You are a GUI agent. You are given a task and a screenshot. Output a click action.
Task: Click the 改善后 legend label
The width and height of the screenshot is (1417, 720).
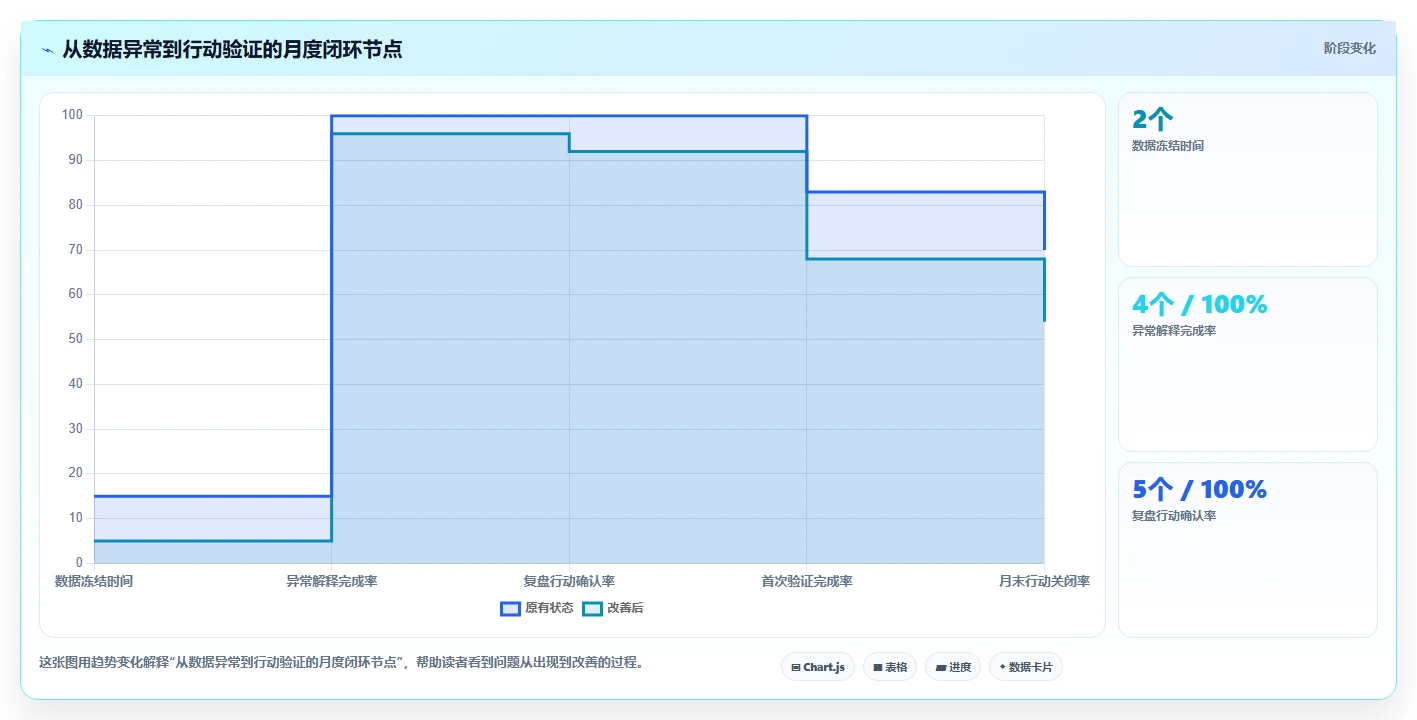pyautogui.click(x=625, y=608)
